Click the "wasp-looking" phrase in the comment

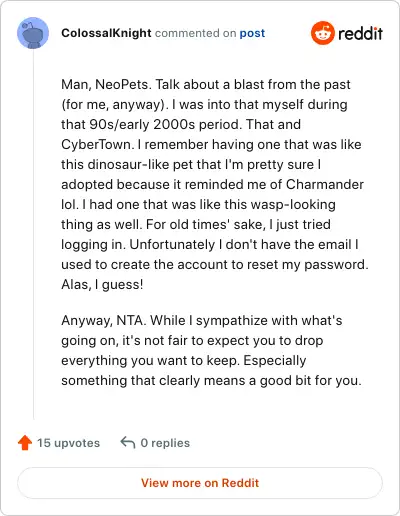click(x=293, y=205)
